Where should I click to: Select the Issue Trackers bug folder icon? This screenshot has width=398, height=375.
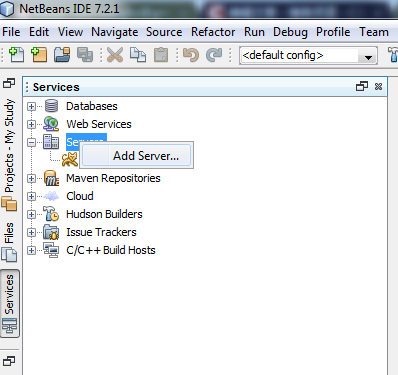point(51,232)
